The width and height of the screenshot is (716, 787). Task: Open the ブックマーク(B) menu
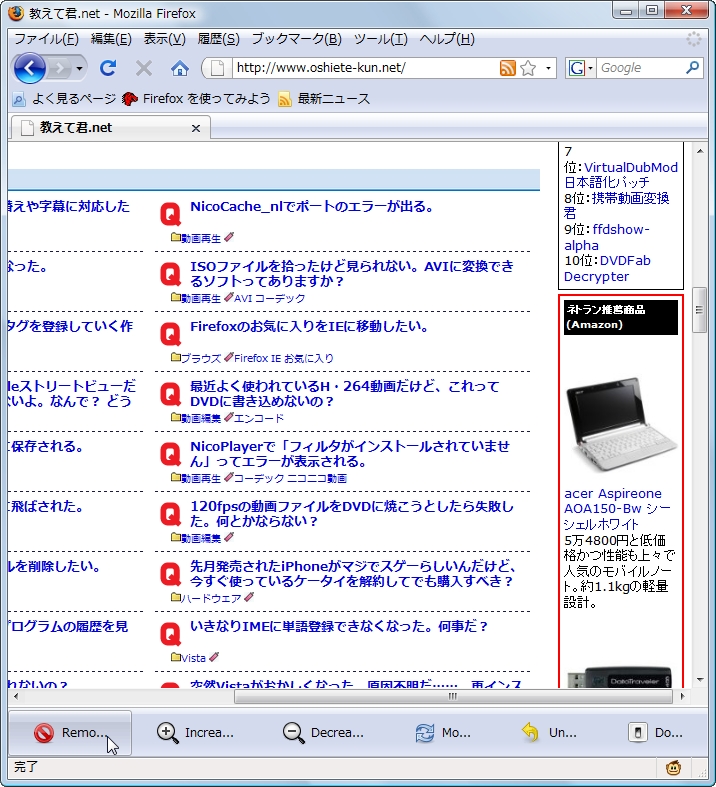tap(297, 39)
